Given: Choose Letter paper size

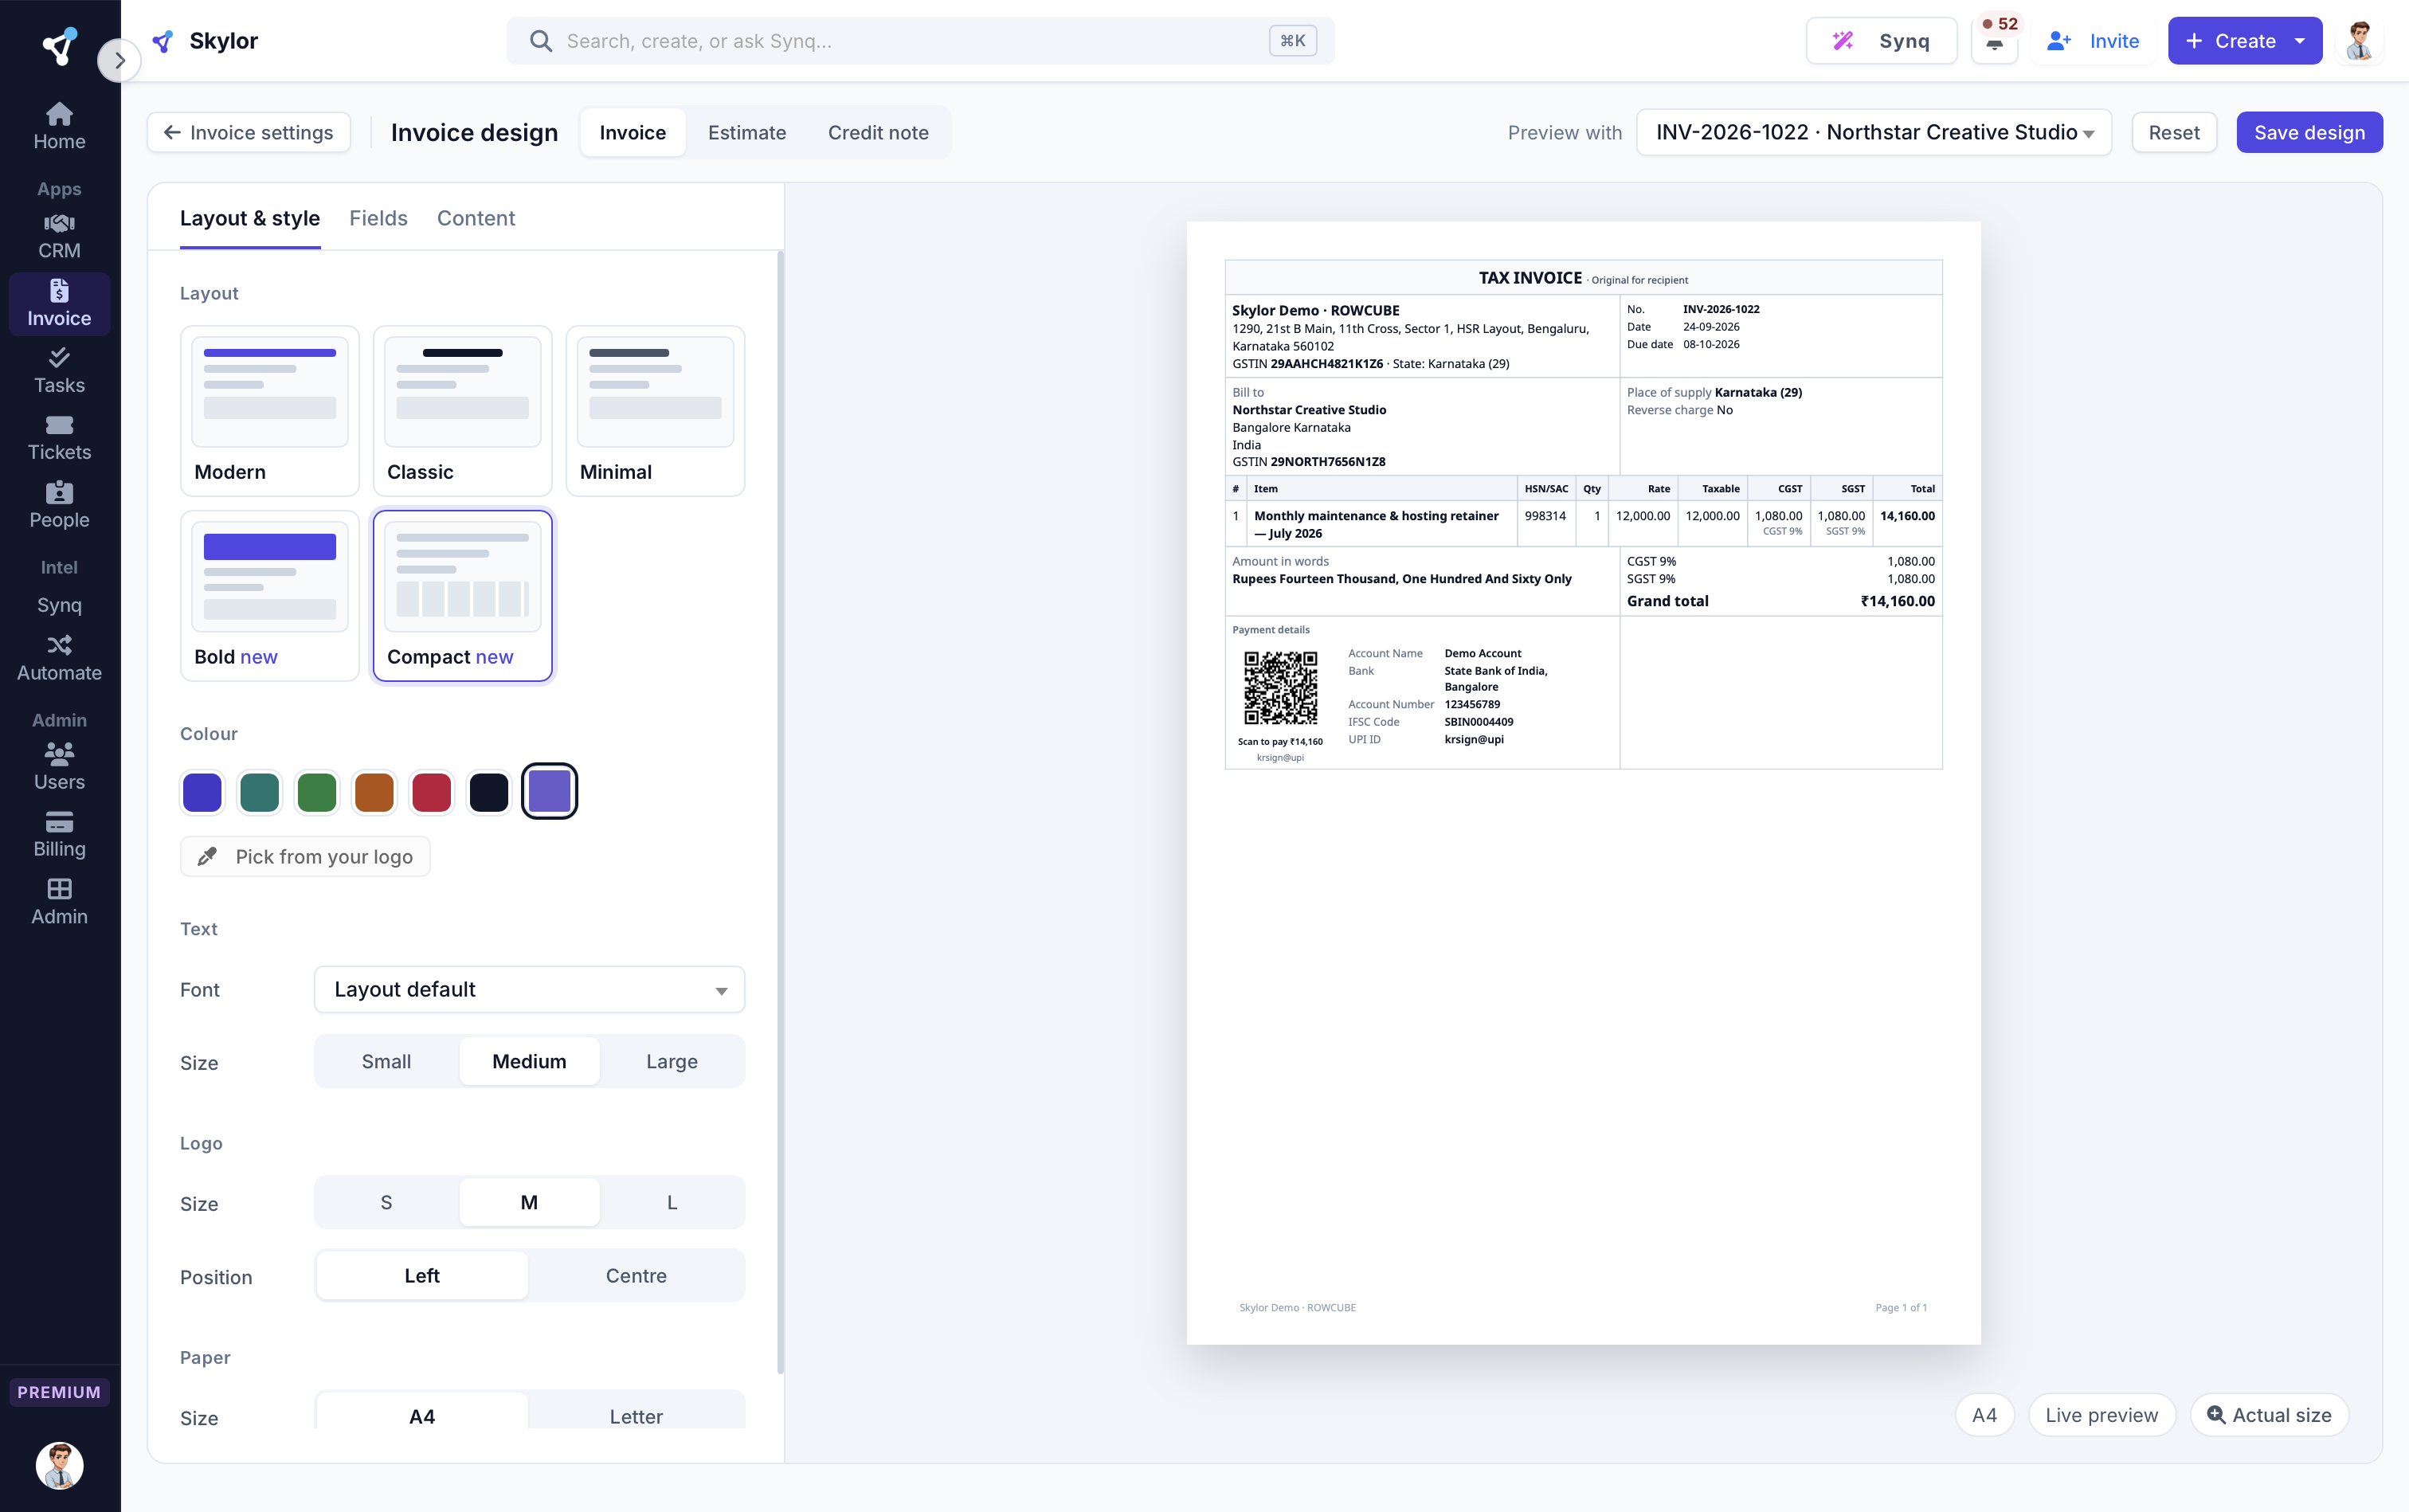Looking at the screenshot, I should click(x=636, y=1416).
